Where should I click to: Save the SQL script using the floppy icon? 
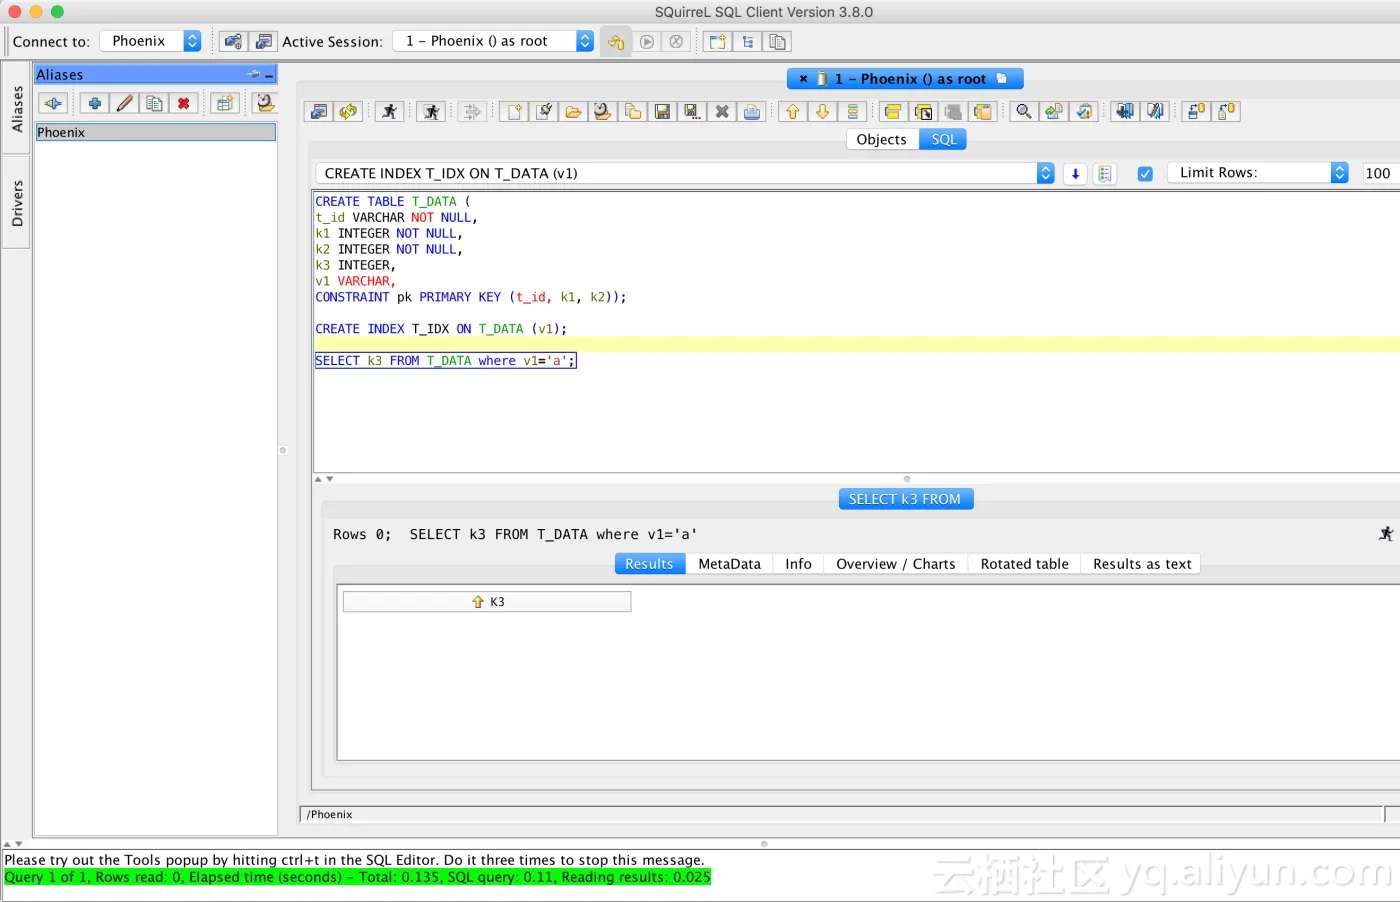[662, 111]
